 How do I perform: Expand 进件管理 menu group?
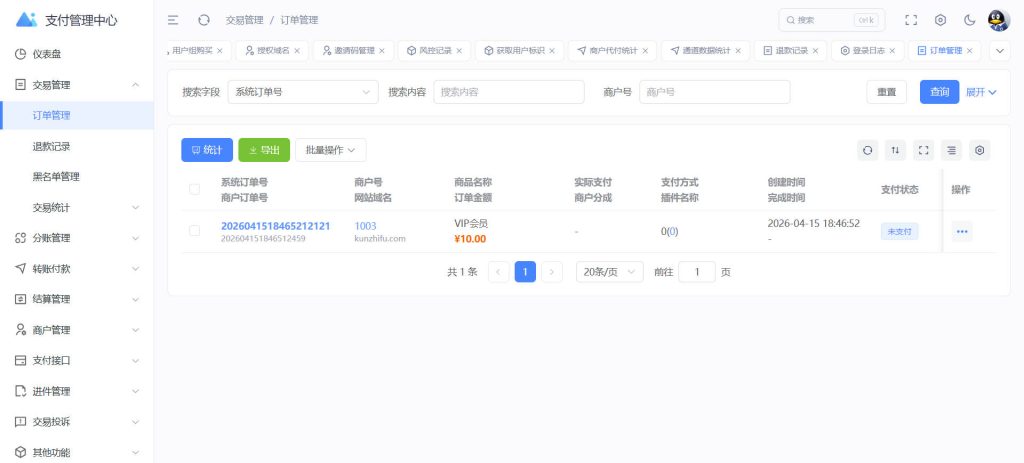(x=77, y=391)
